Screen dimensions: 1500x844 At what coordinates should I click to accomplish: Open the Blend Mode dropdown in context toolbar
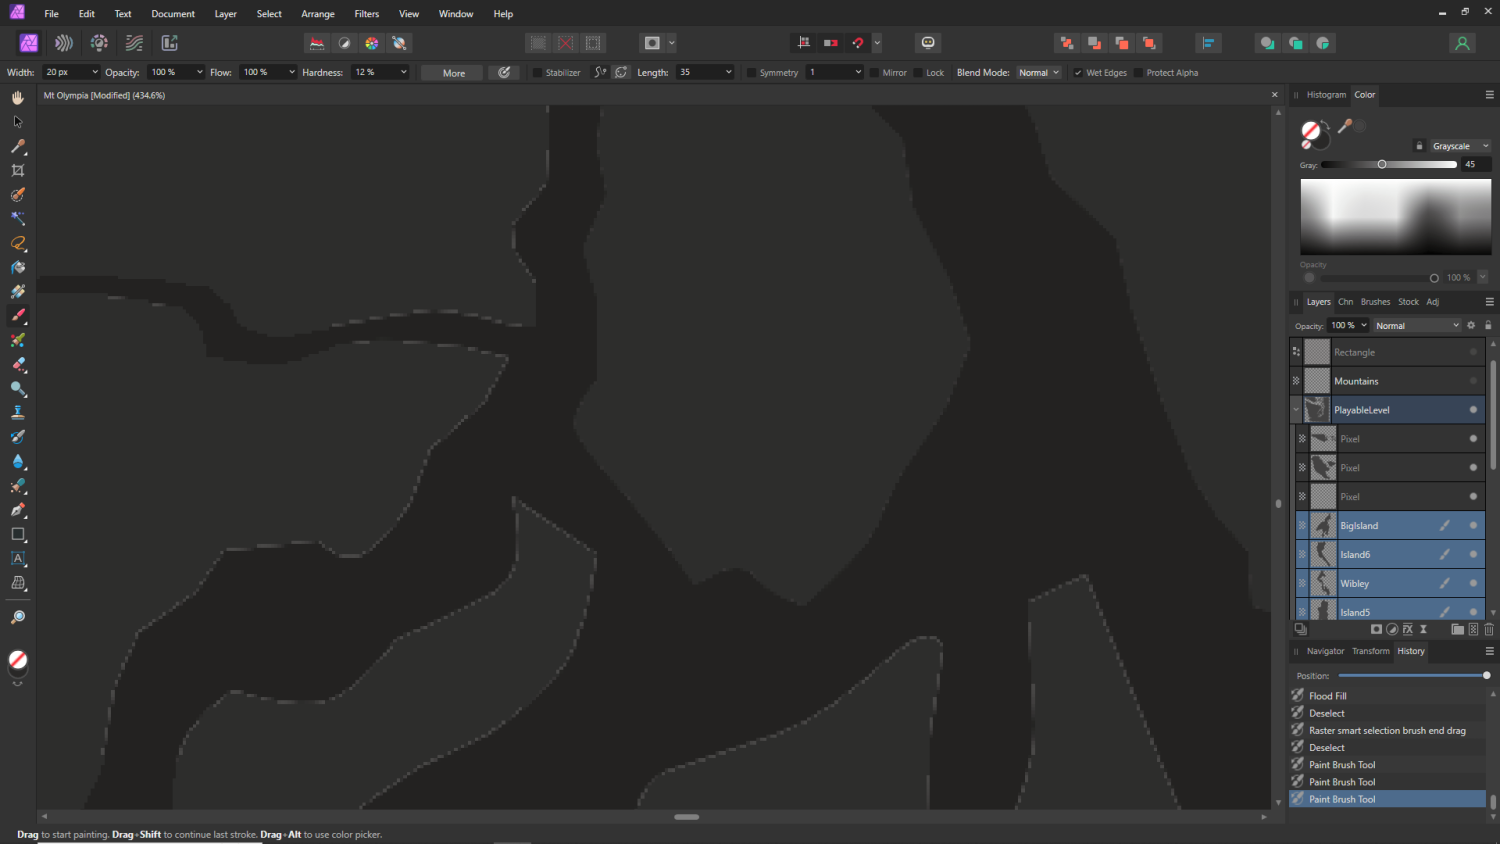[1038, 73]
